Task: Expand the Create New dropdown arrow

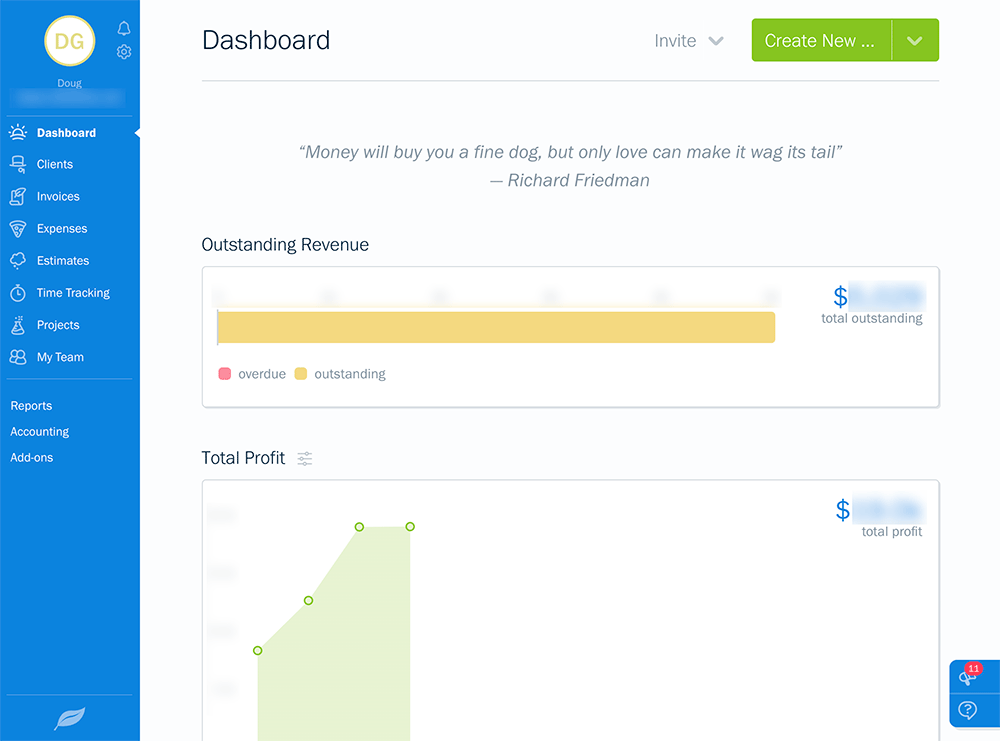Action: coord(913,40)
